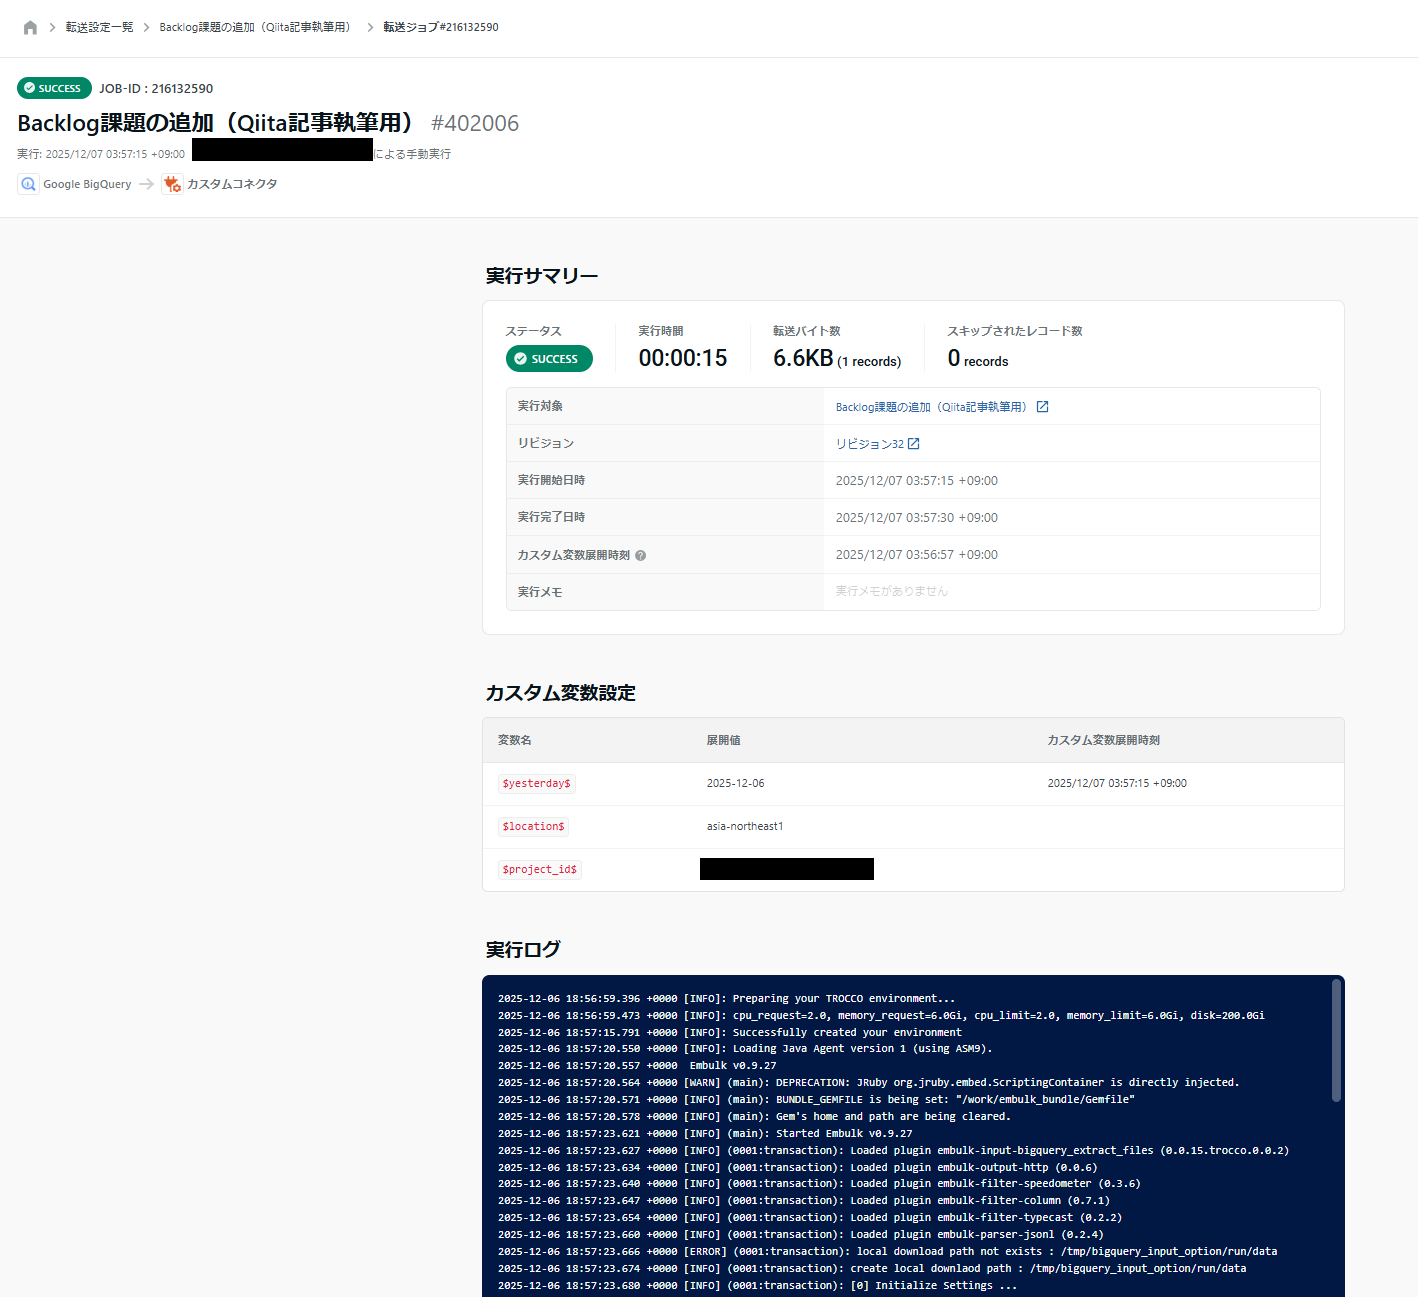This screenshot has height=1297, width=1418.
Task: Open リビジョン32 link
Action: [869, 444]
